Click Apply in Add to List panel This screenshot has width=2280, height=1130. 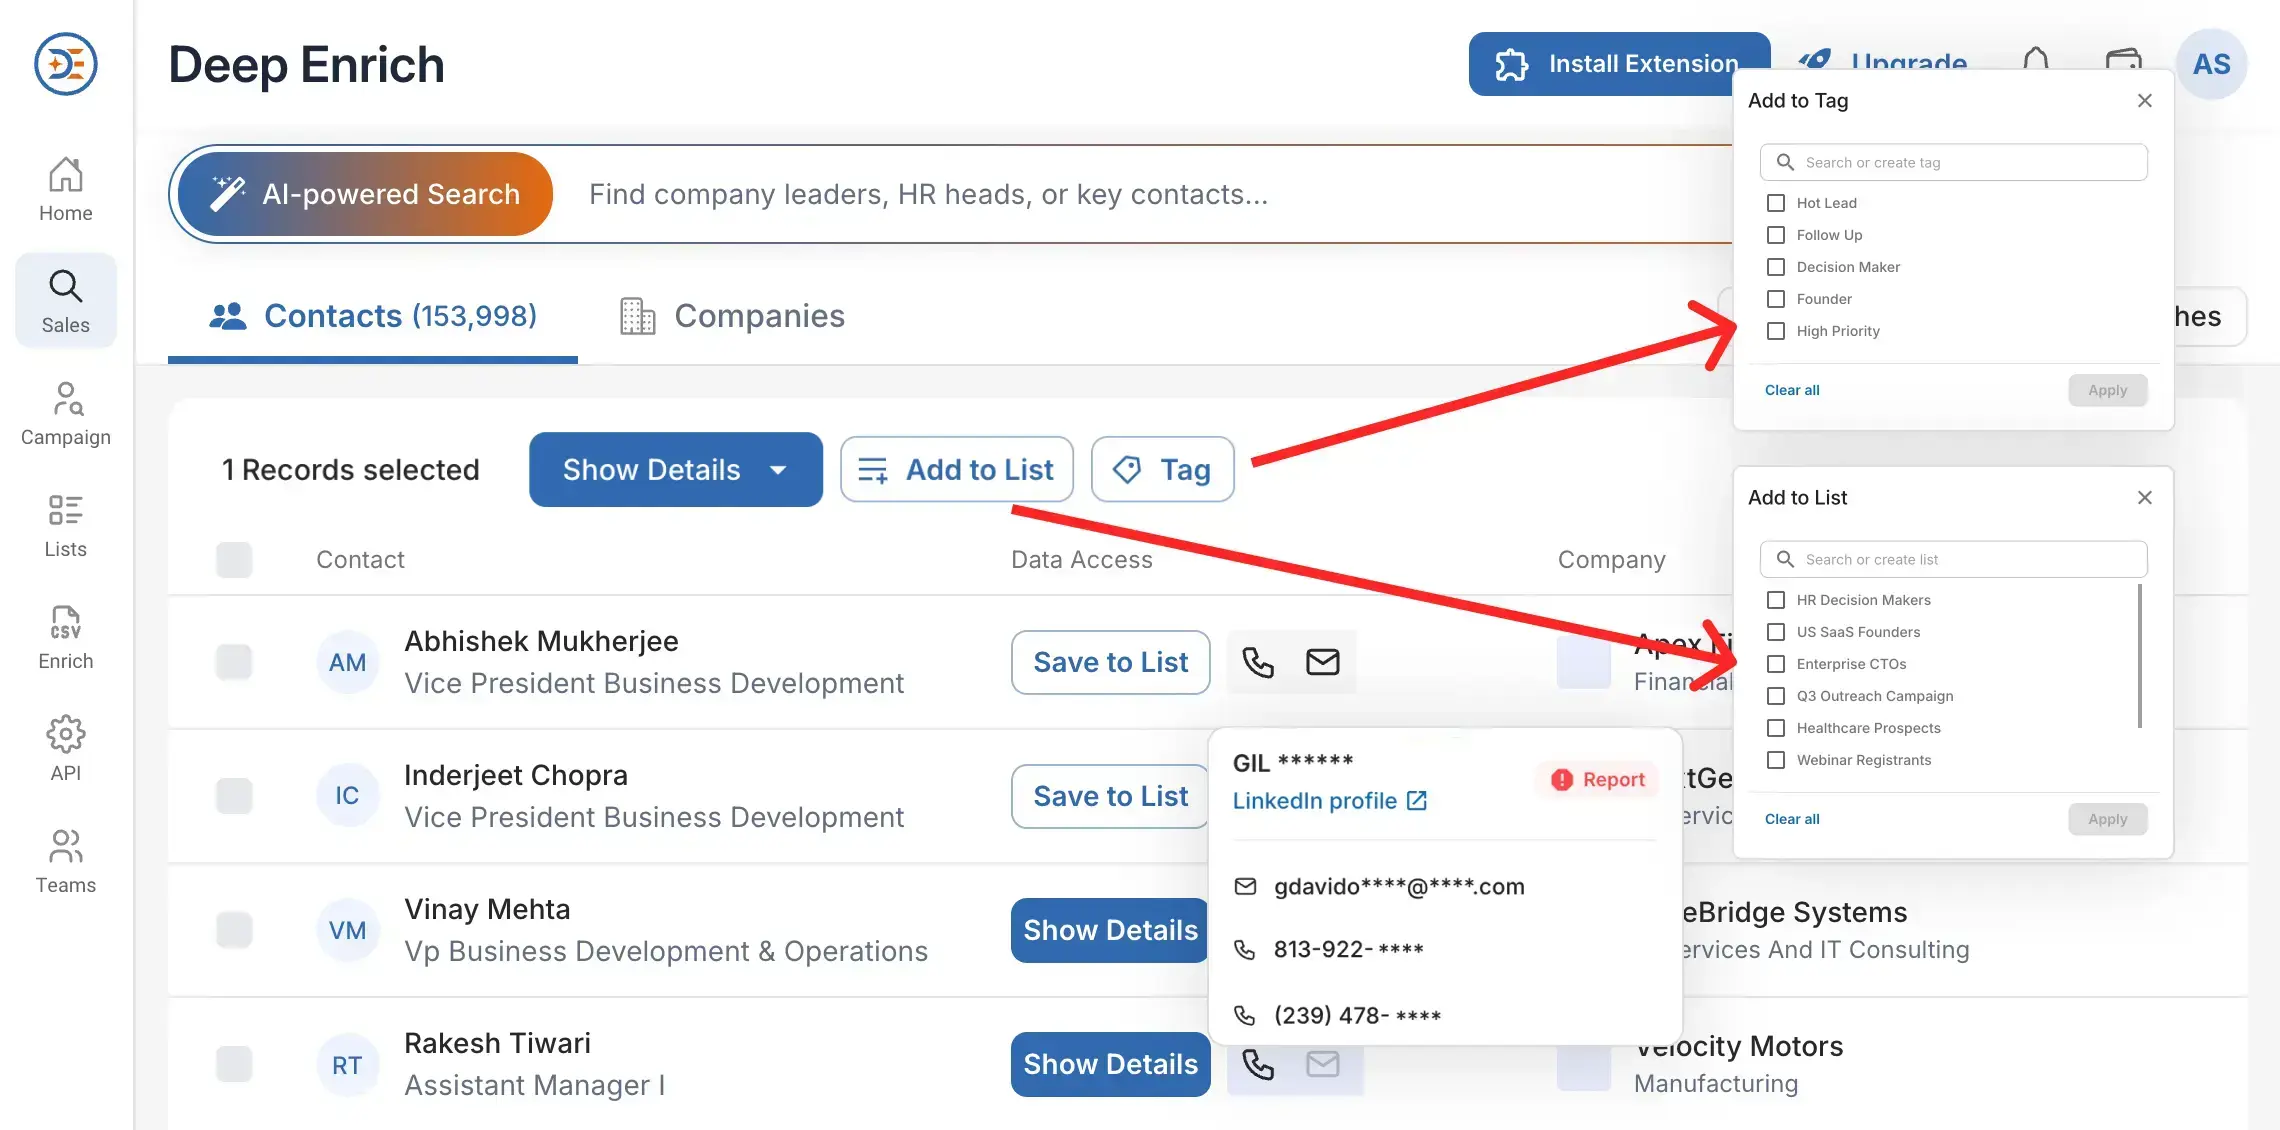click(2108, 819)
